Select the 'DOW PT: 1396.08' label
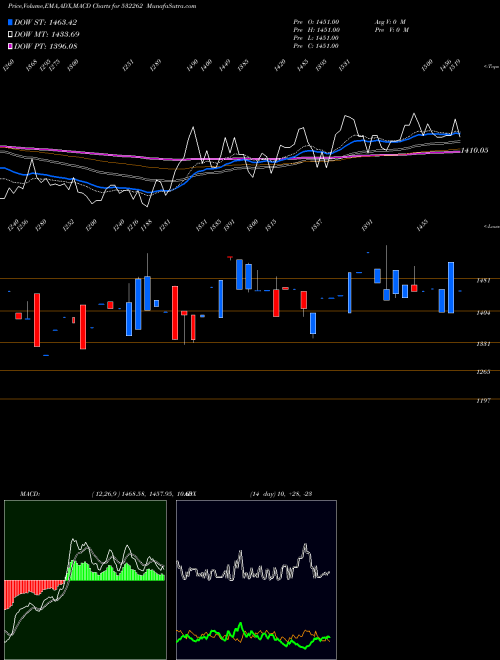The width and height of the screenshot is (500, 660). point(45,46)
